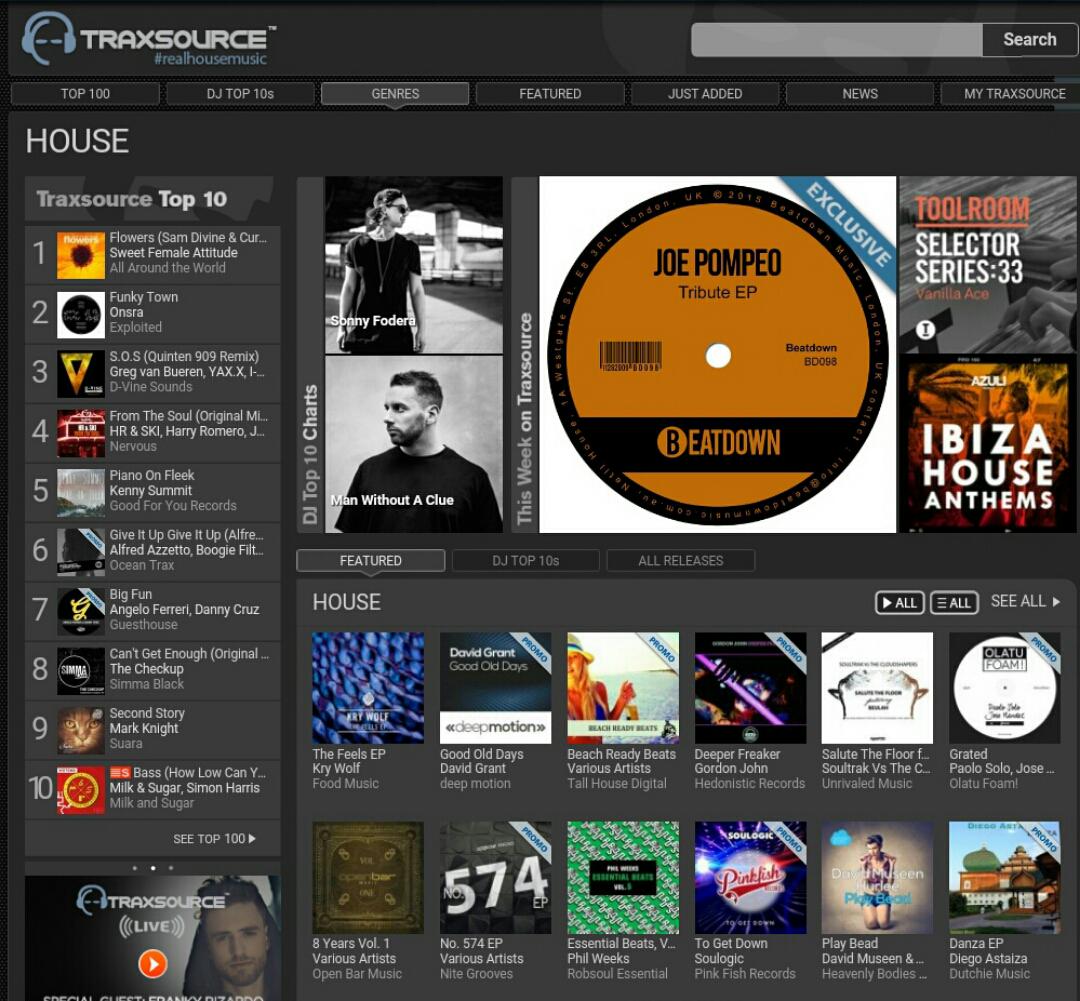Open Big Fun cover thumbnail
The image size is (1080, 1001).
coord(81,612)
